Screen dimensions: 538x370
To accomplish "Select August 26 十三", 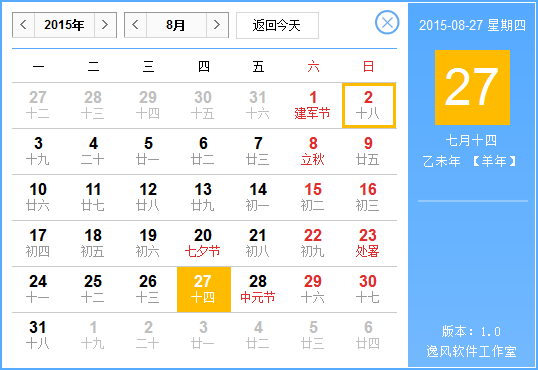I will pos(148,289).
